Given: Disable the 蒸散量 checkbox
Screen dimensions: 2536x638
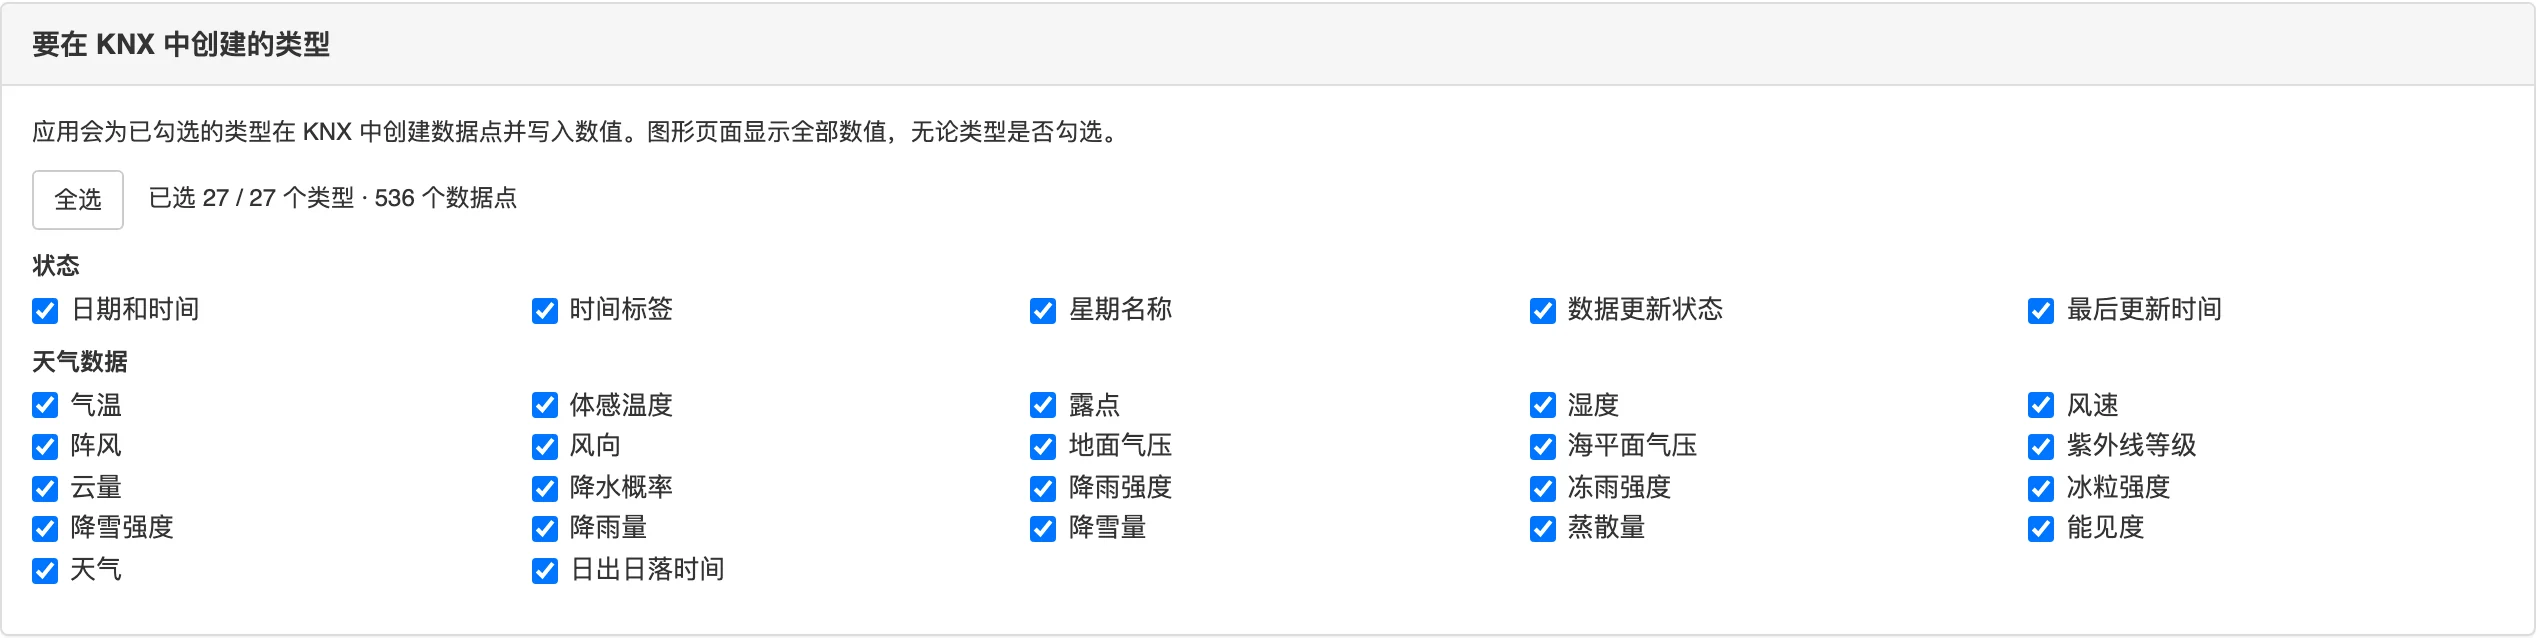Looking at the screenshot, I should coord(1542,528).
